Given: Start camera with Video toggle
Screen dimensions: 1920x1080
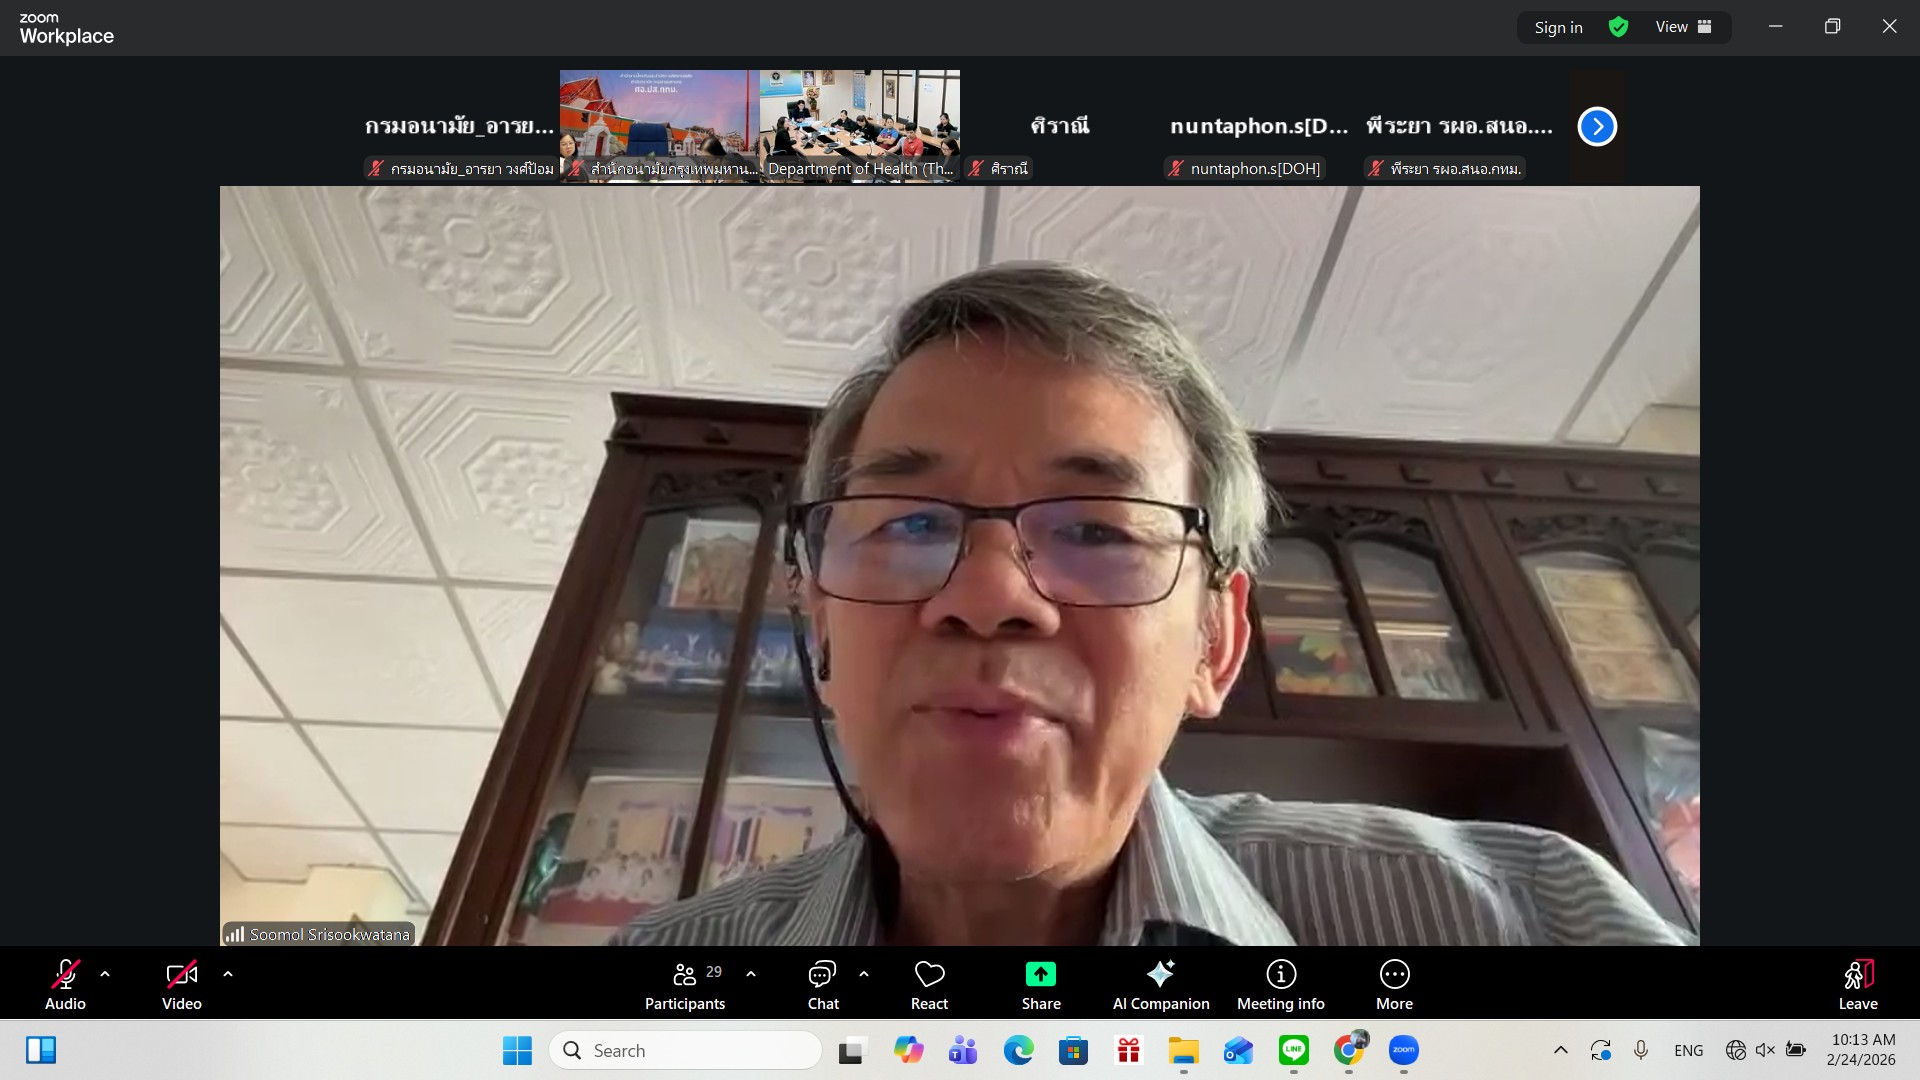Looking at the screenshot, I should 181,974.
